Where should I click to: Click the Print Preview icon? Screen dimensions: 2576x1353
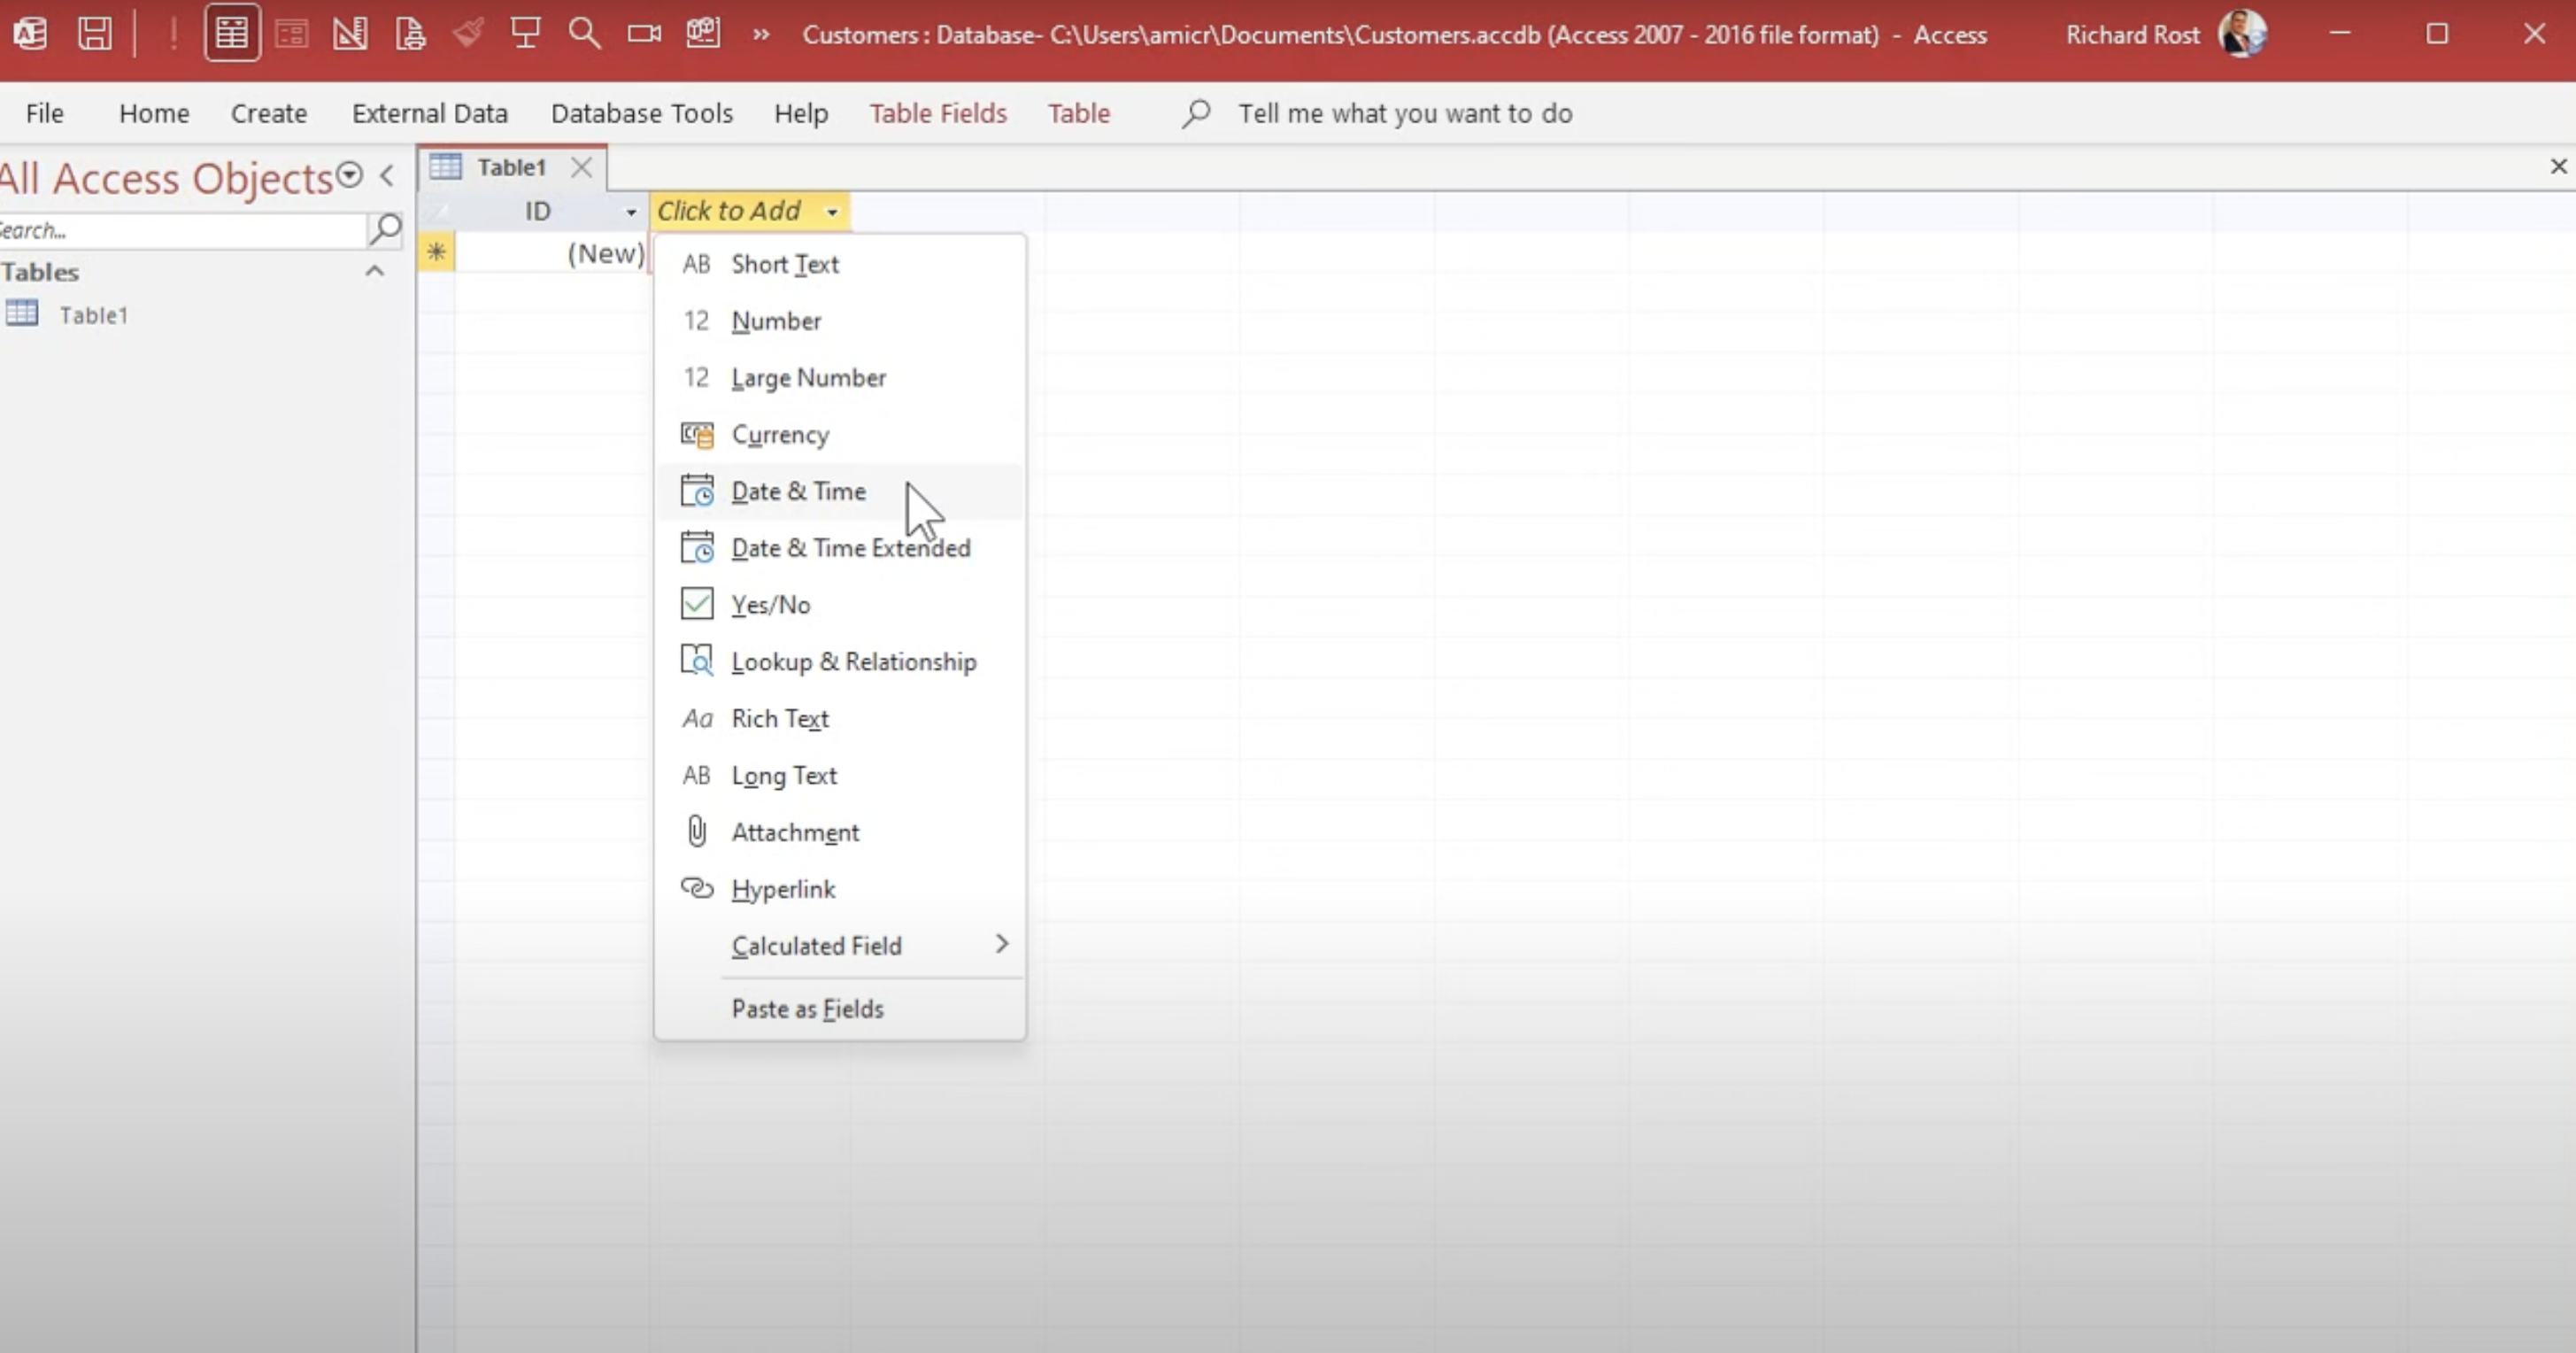[410, 34]
